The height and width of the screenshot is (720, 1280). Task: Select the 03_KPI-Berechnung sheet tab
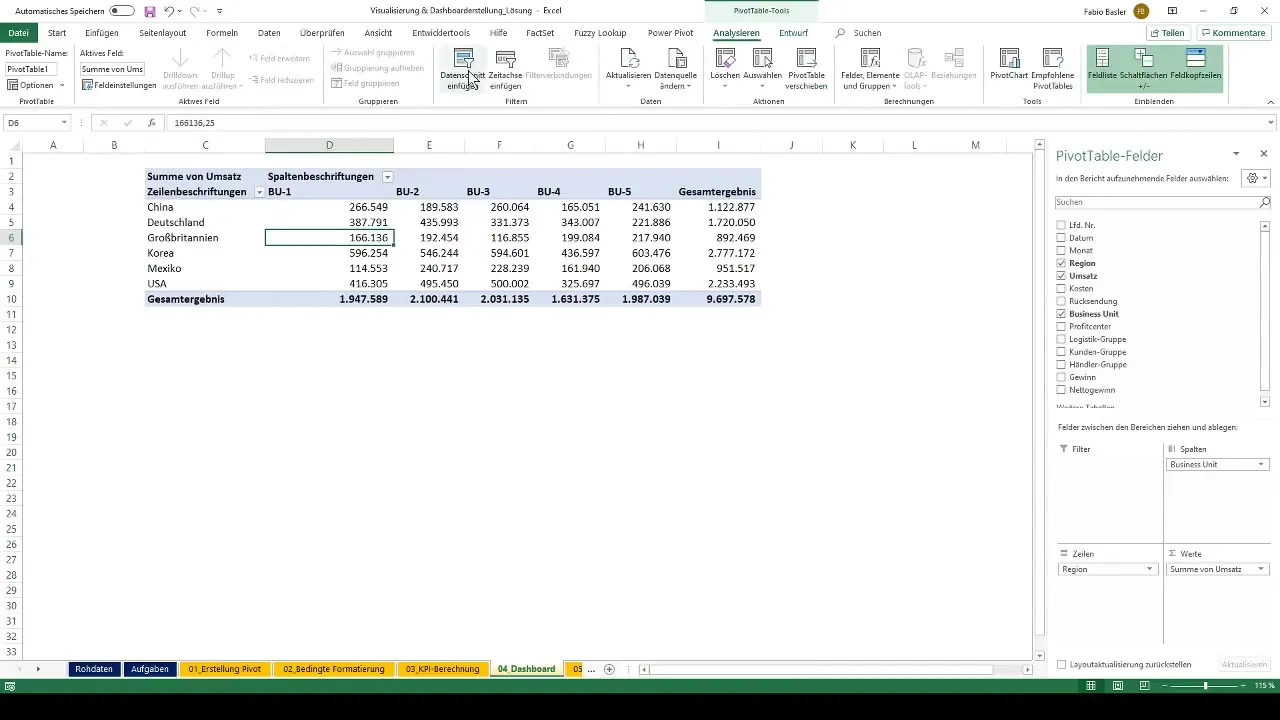pyautogui.click(x=443, y=669)
